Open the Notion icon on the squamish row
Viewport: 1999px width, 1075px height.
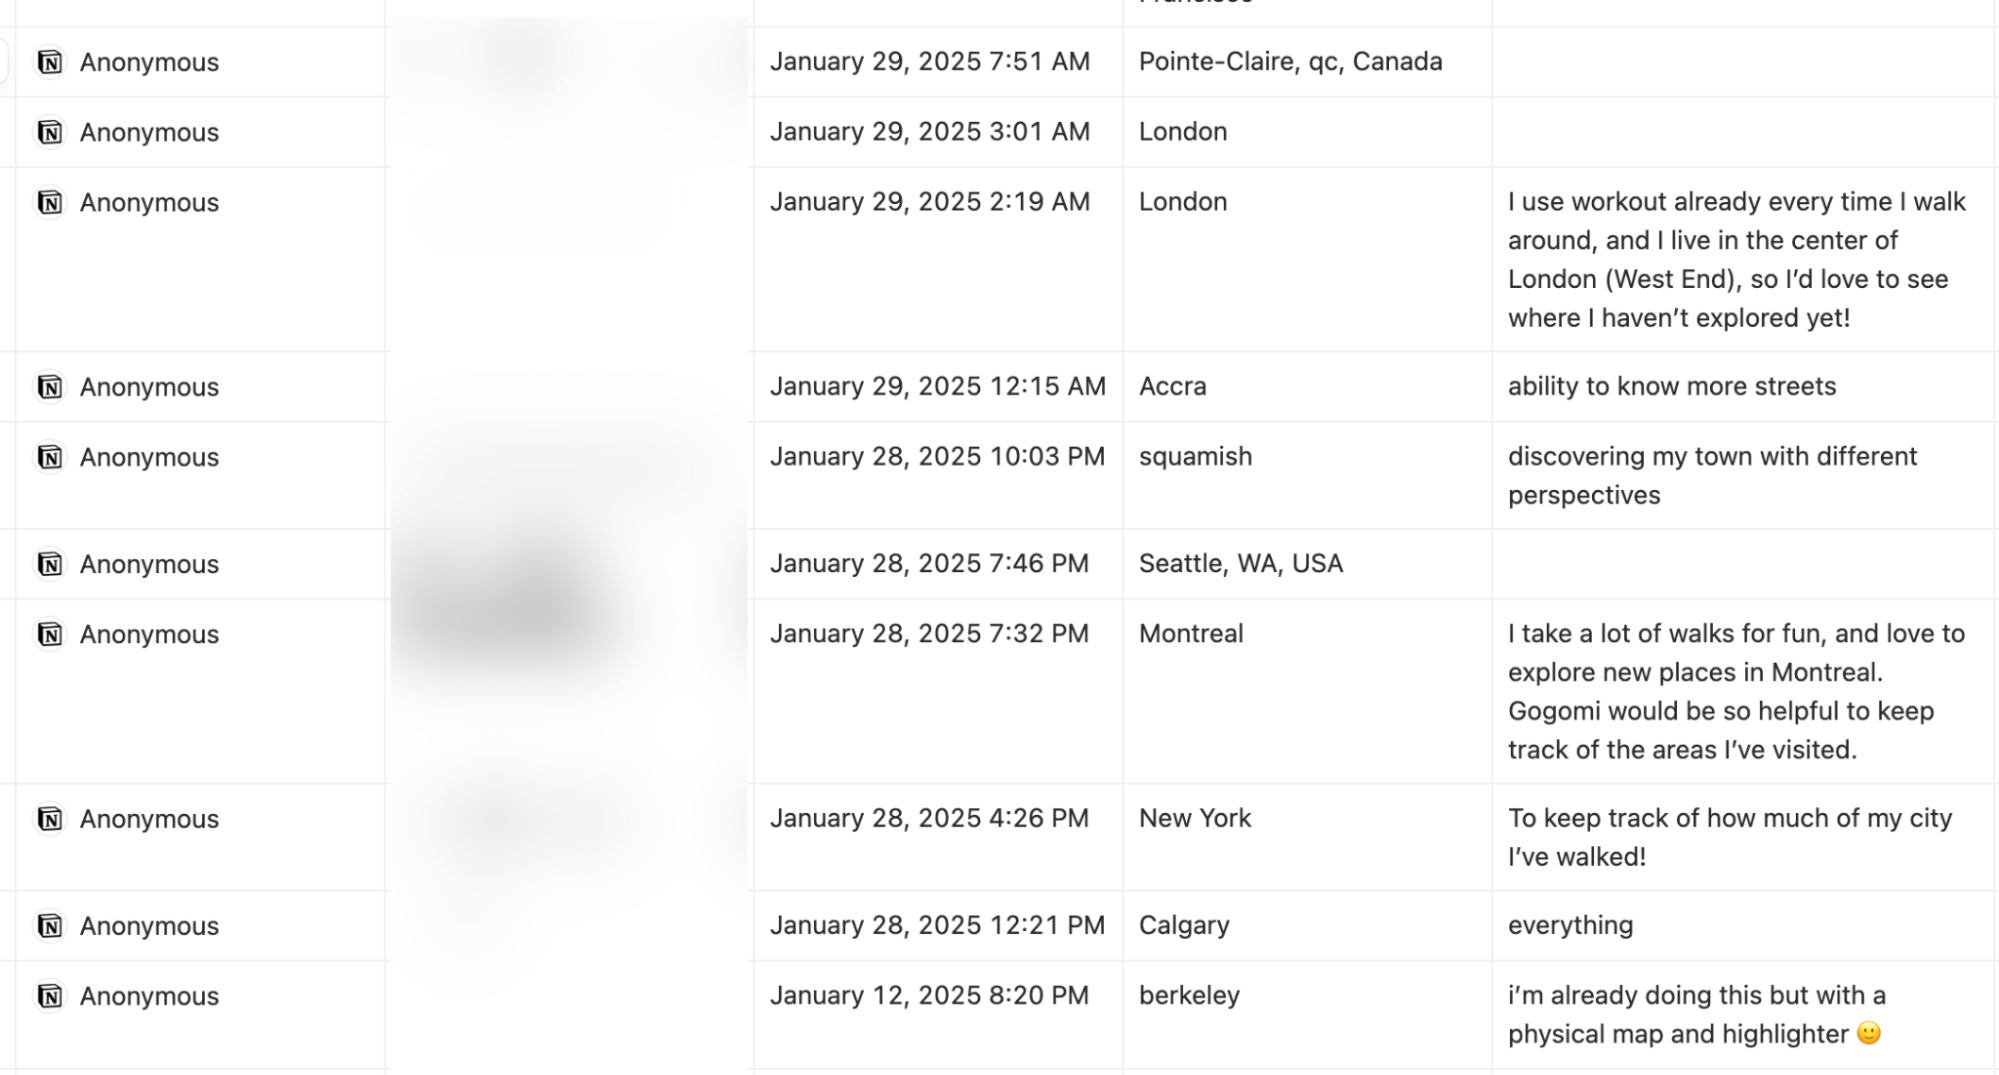tap(49, 457)
